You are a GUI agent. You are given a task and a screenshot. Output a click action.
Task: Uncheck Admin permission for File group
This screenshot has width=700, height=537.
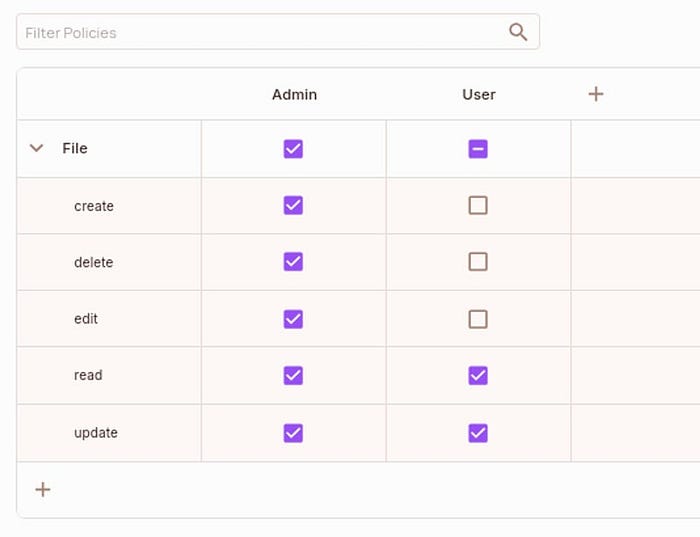(x=293, y=149)
